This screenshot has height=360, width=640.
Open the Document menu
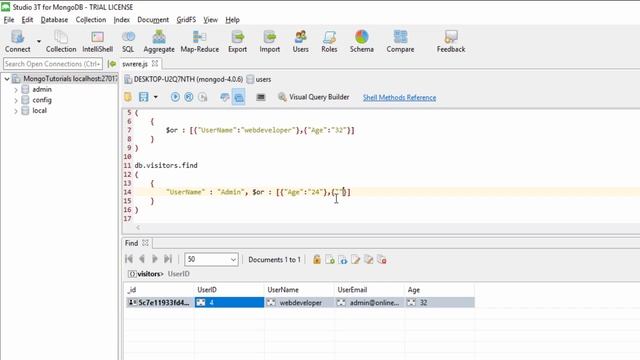pyautogui.click(x=153, y=20)
